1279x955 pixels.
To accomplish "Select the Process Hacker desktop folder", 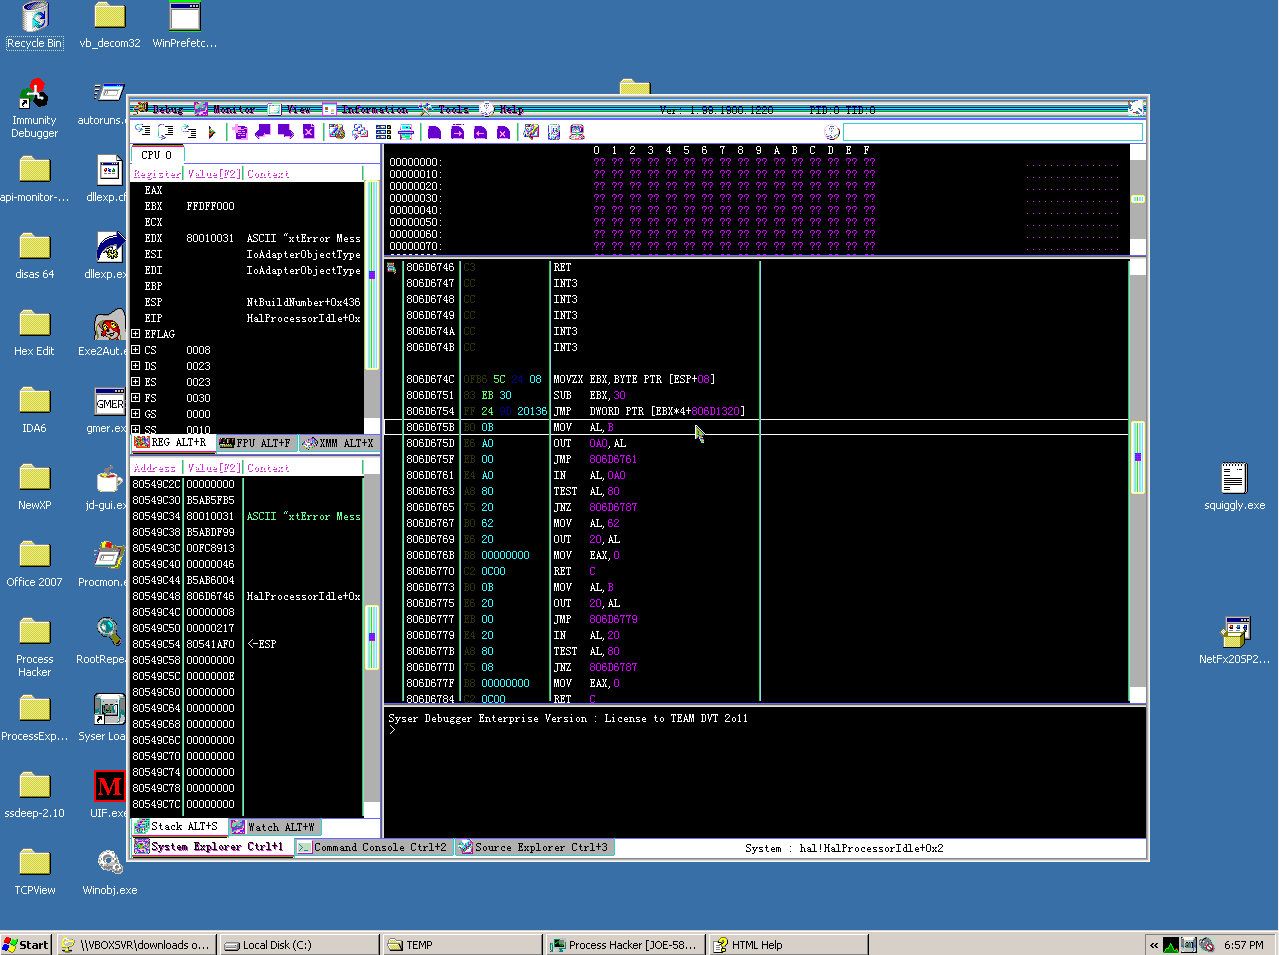I will pyautogui.click(x=35, y=648).
